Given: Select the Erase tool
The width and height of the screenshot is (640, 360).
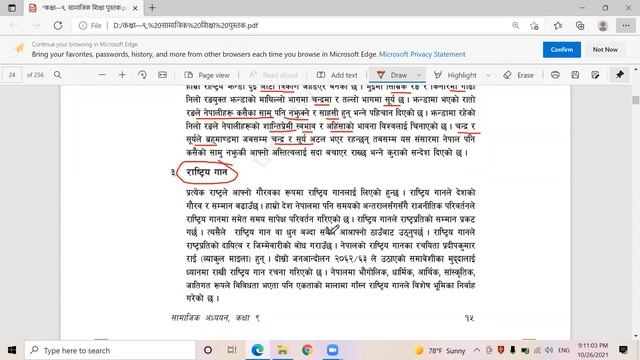Looking at the screenshot, I should 519,75.
